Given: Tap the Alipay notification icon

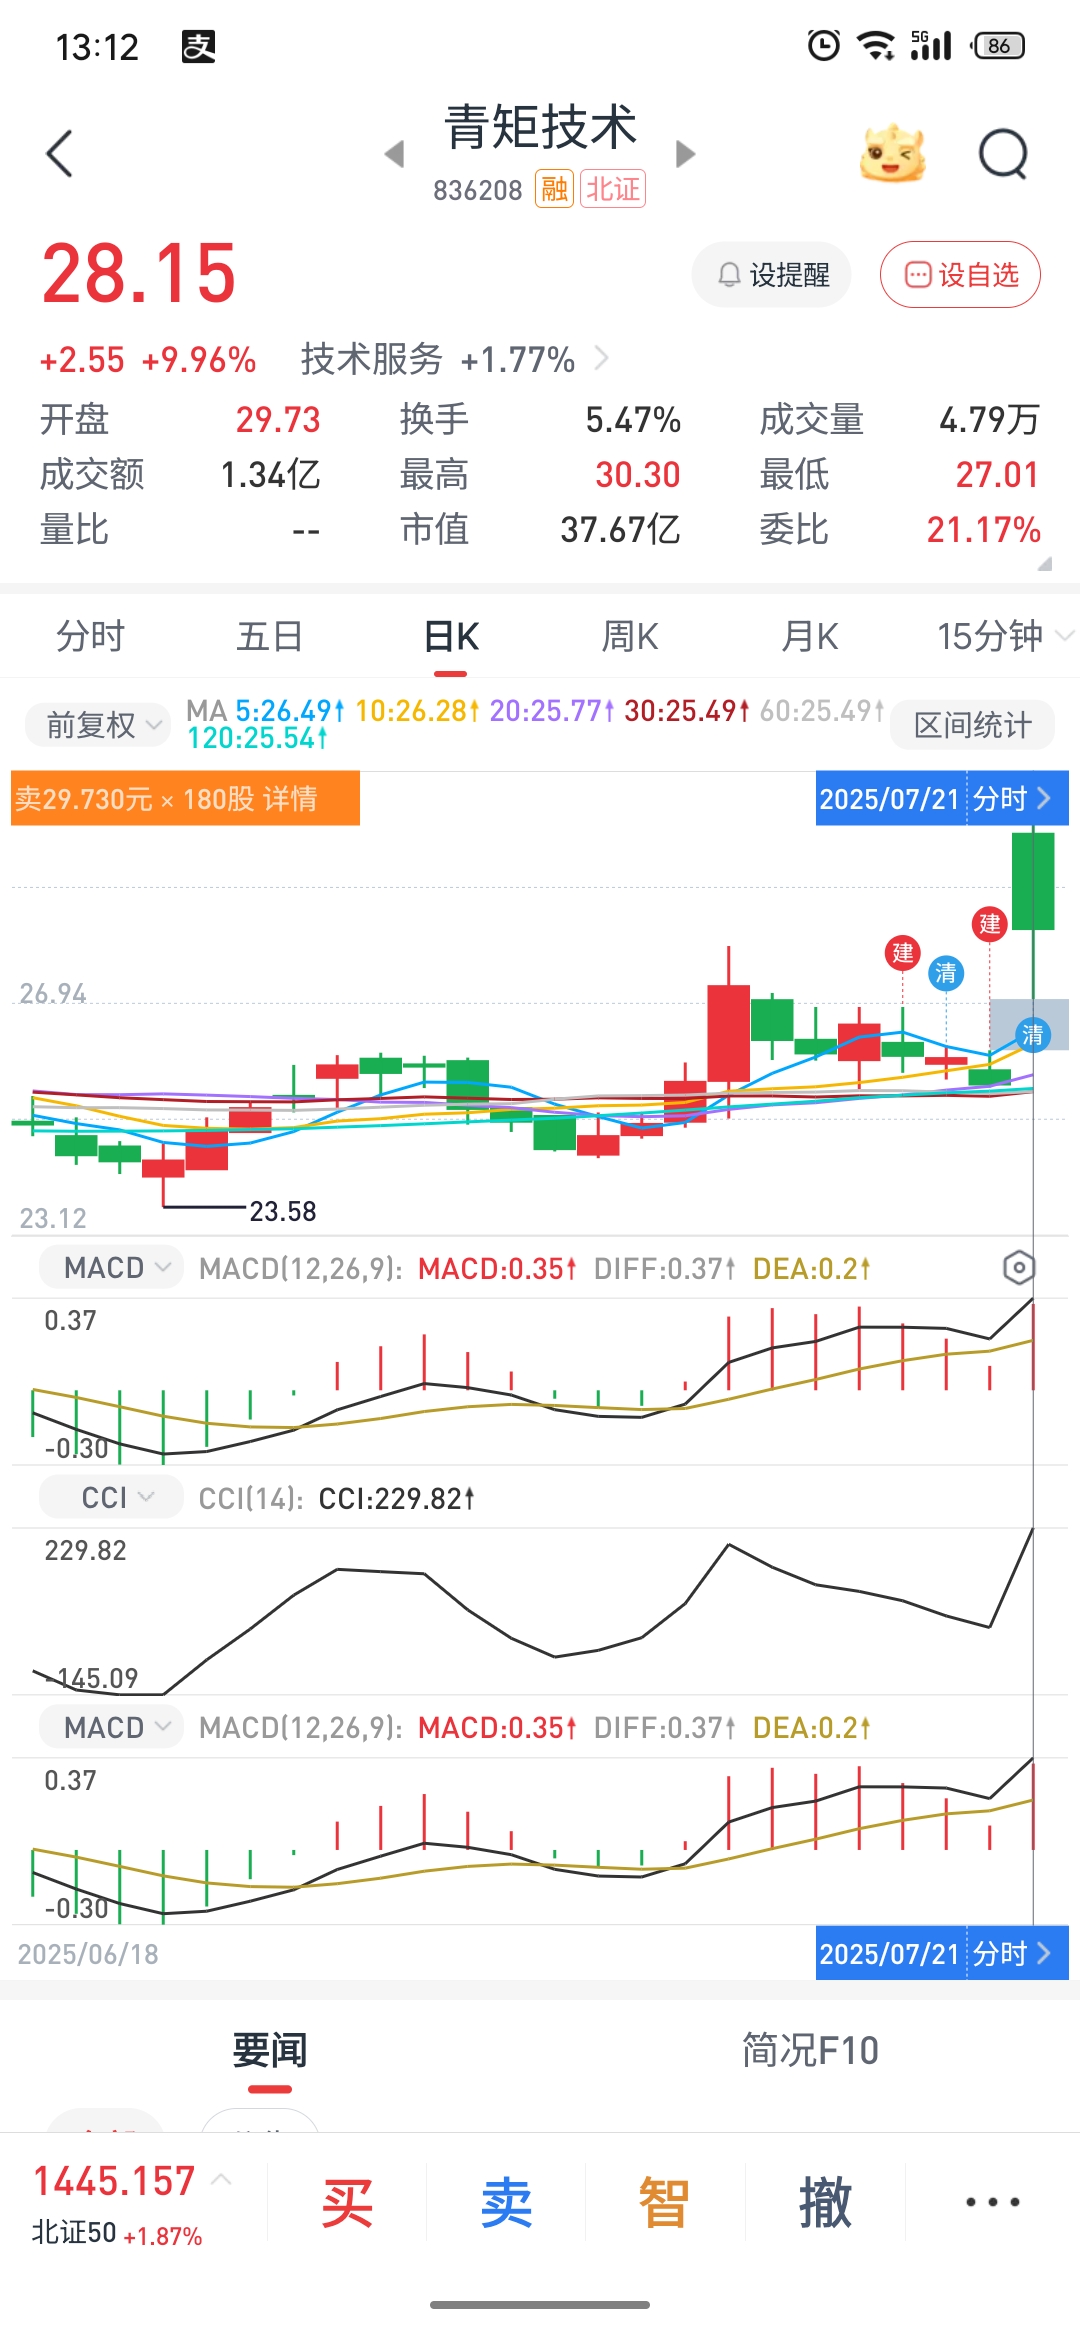Looking at the screenshot, I should pyautogui.click(x=198, y=46).
